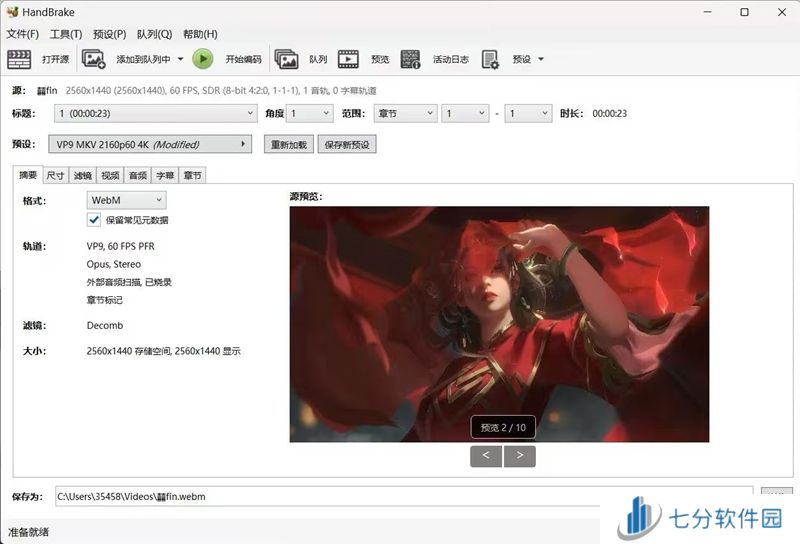
Task: Open the VP9 MKV 2160p60 4K preset selector
Action: (x=150, y=144)
